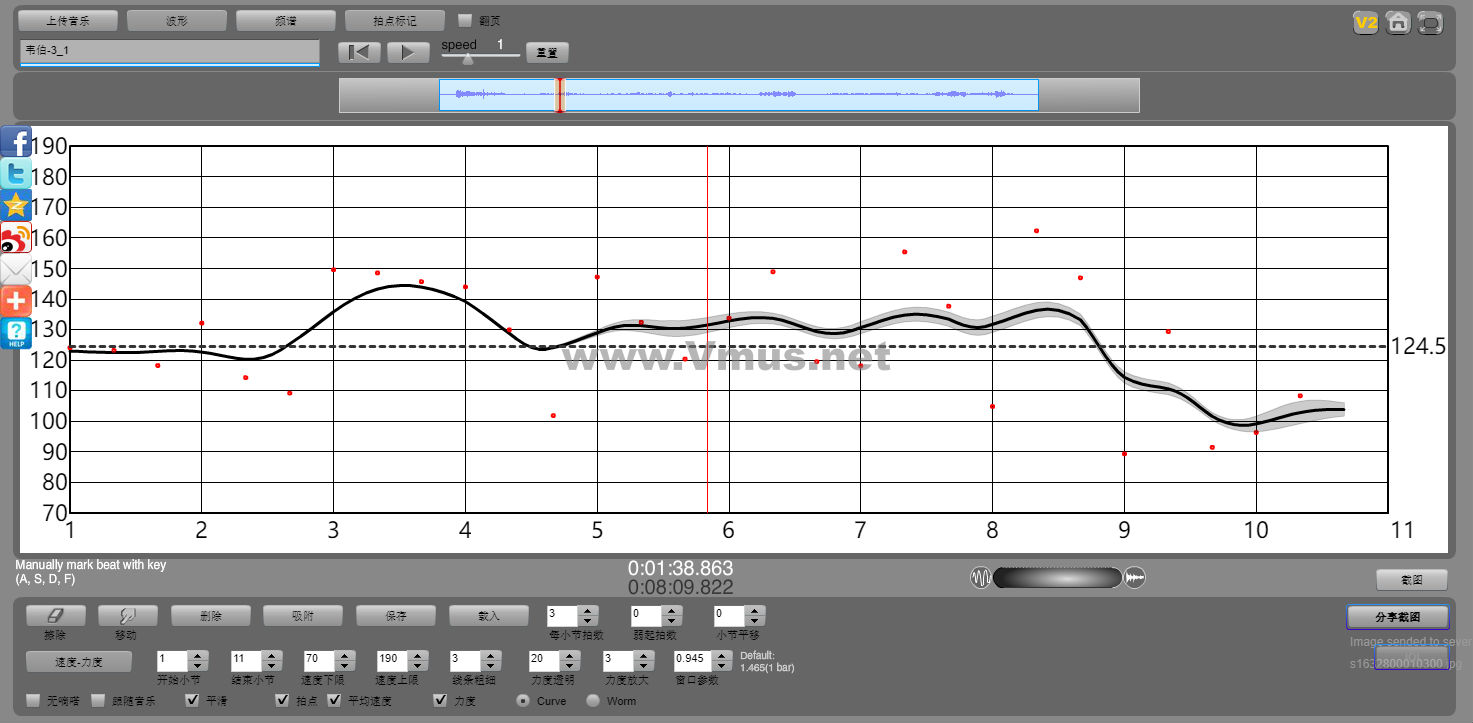1473x723 pixels.
Task: Uncheck the 平均速度 checkbox
Action: tap(335, 701)
